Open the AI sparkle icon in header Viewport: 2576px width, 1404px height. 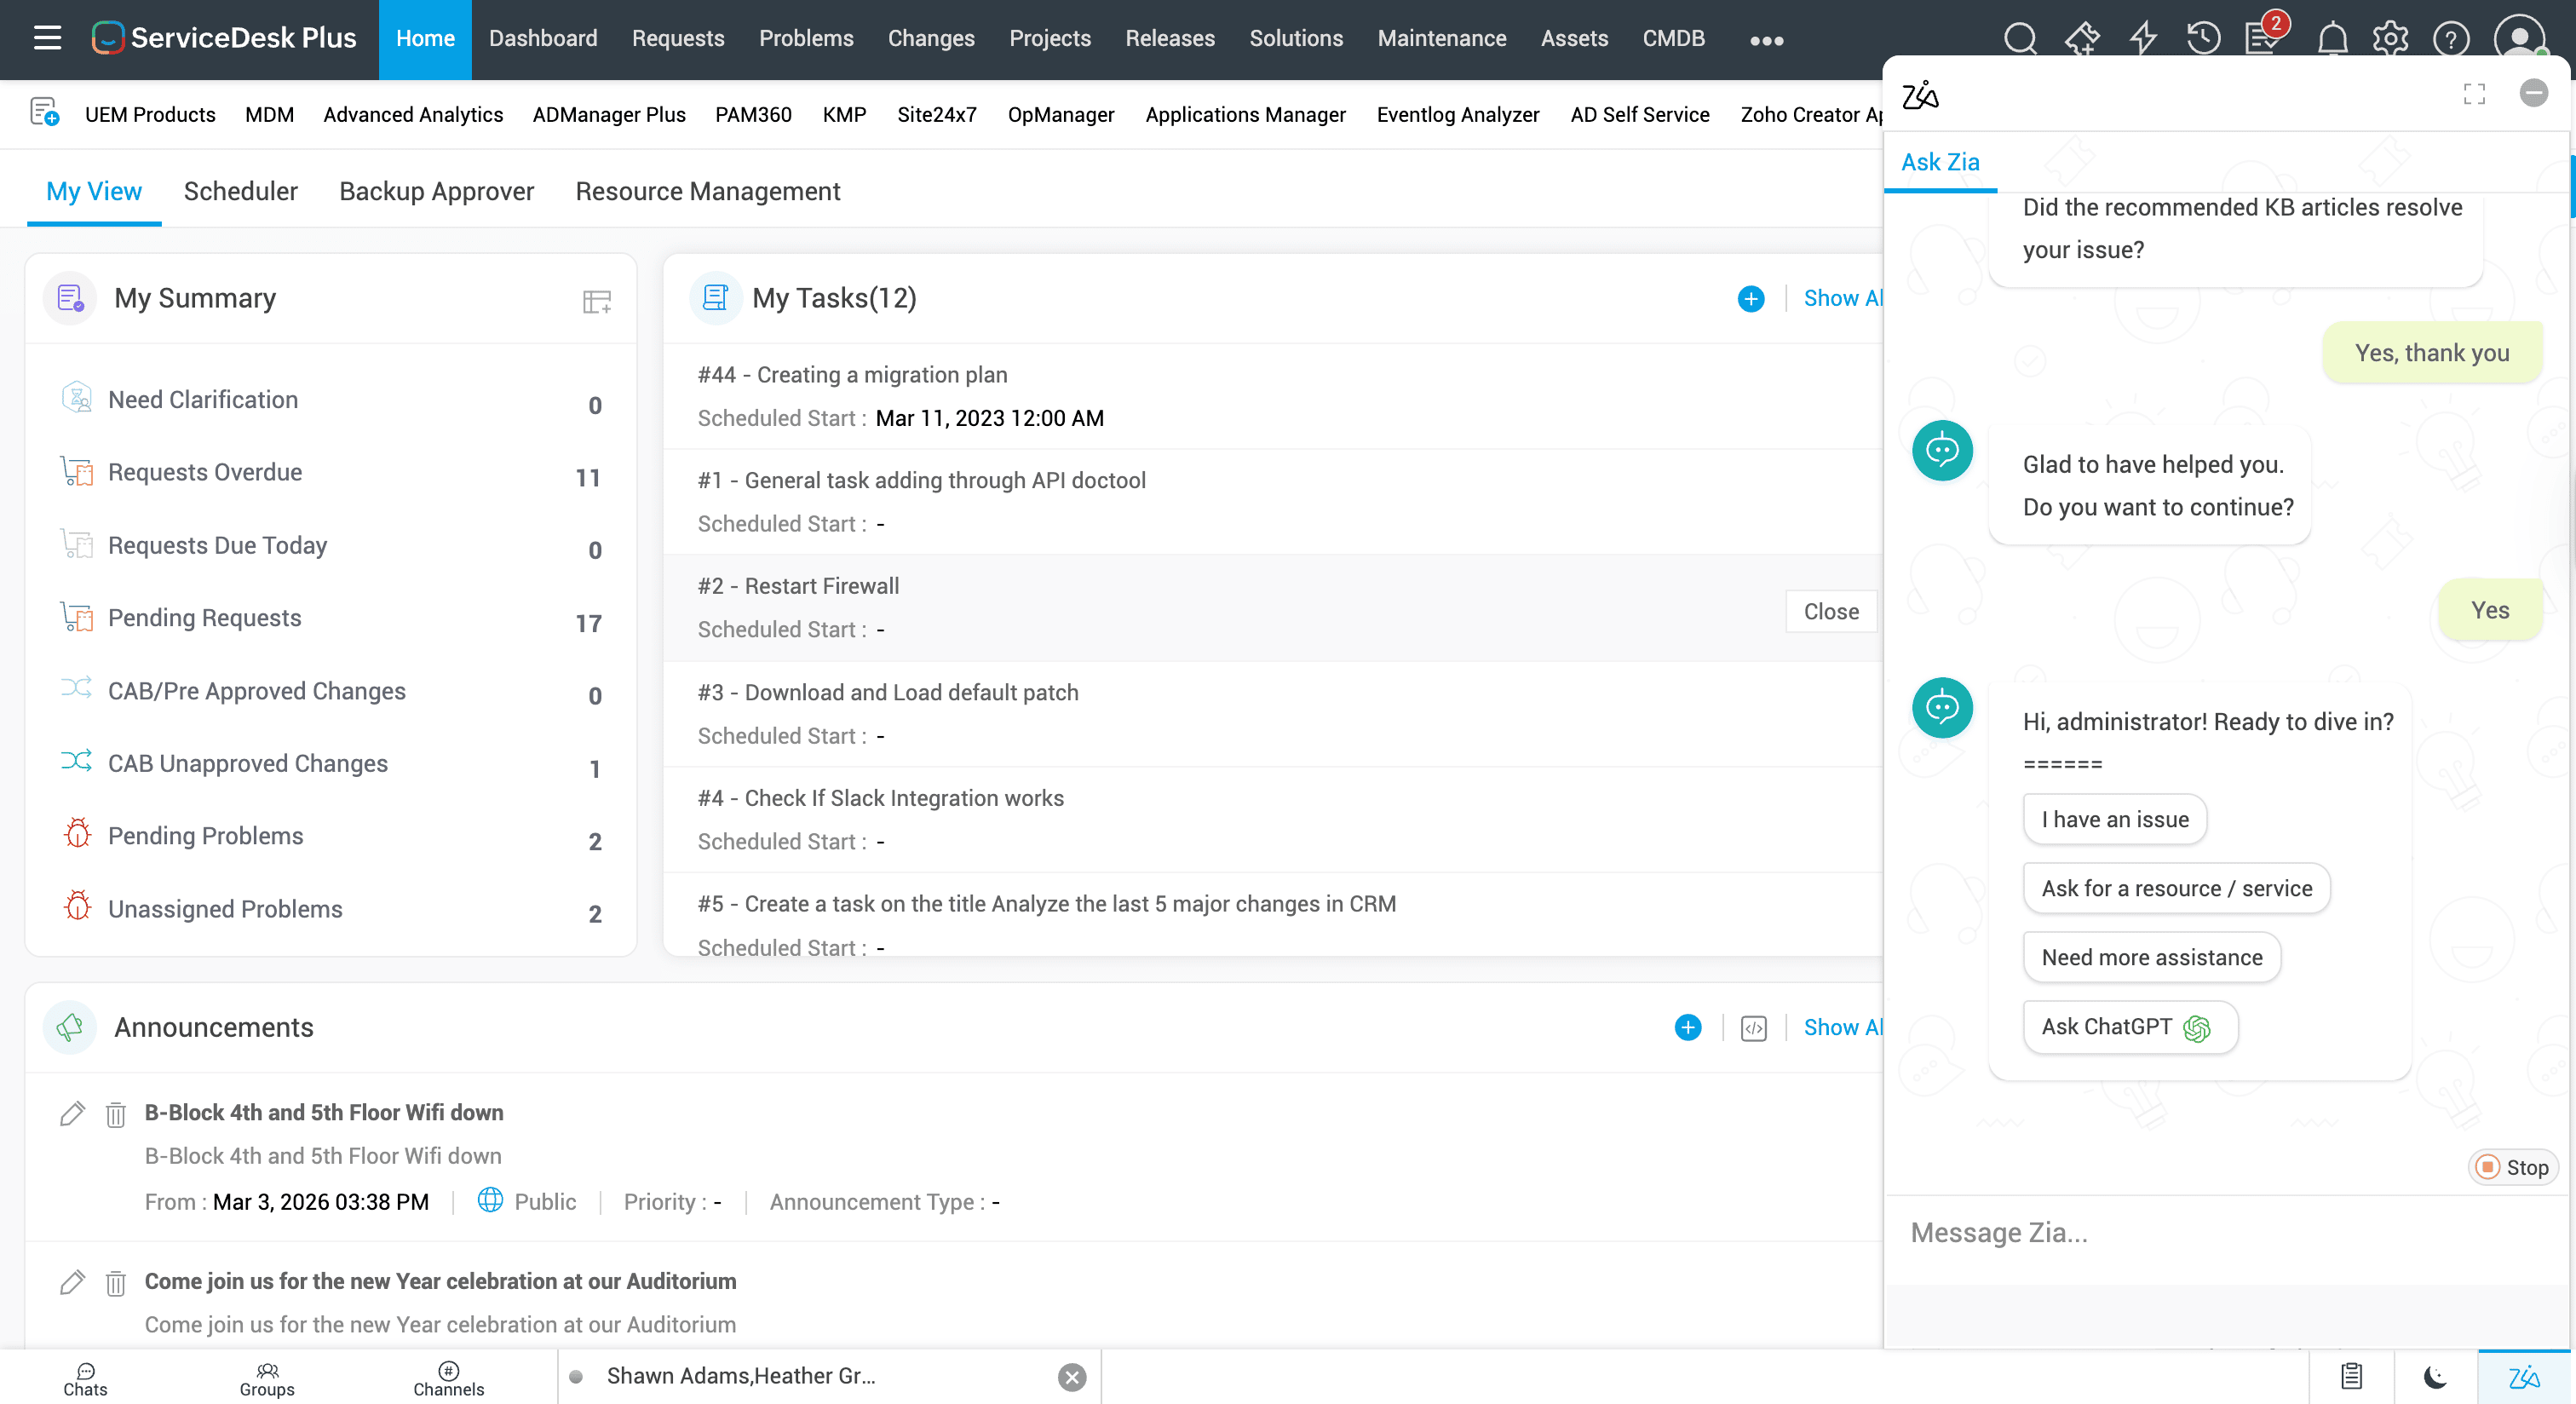(2081, 38)
